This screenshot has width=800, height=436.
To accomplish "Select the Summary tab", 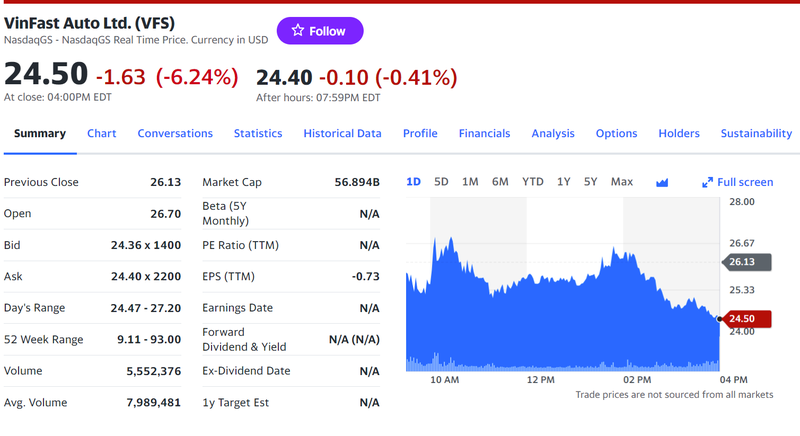I will pos(40,133).
